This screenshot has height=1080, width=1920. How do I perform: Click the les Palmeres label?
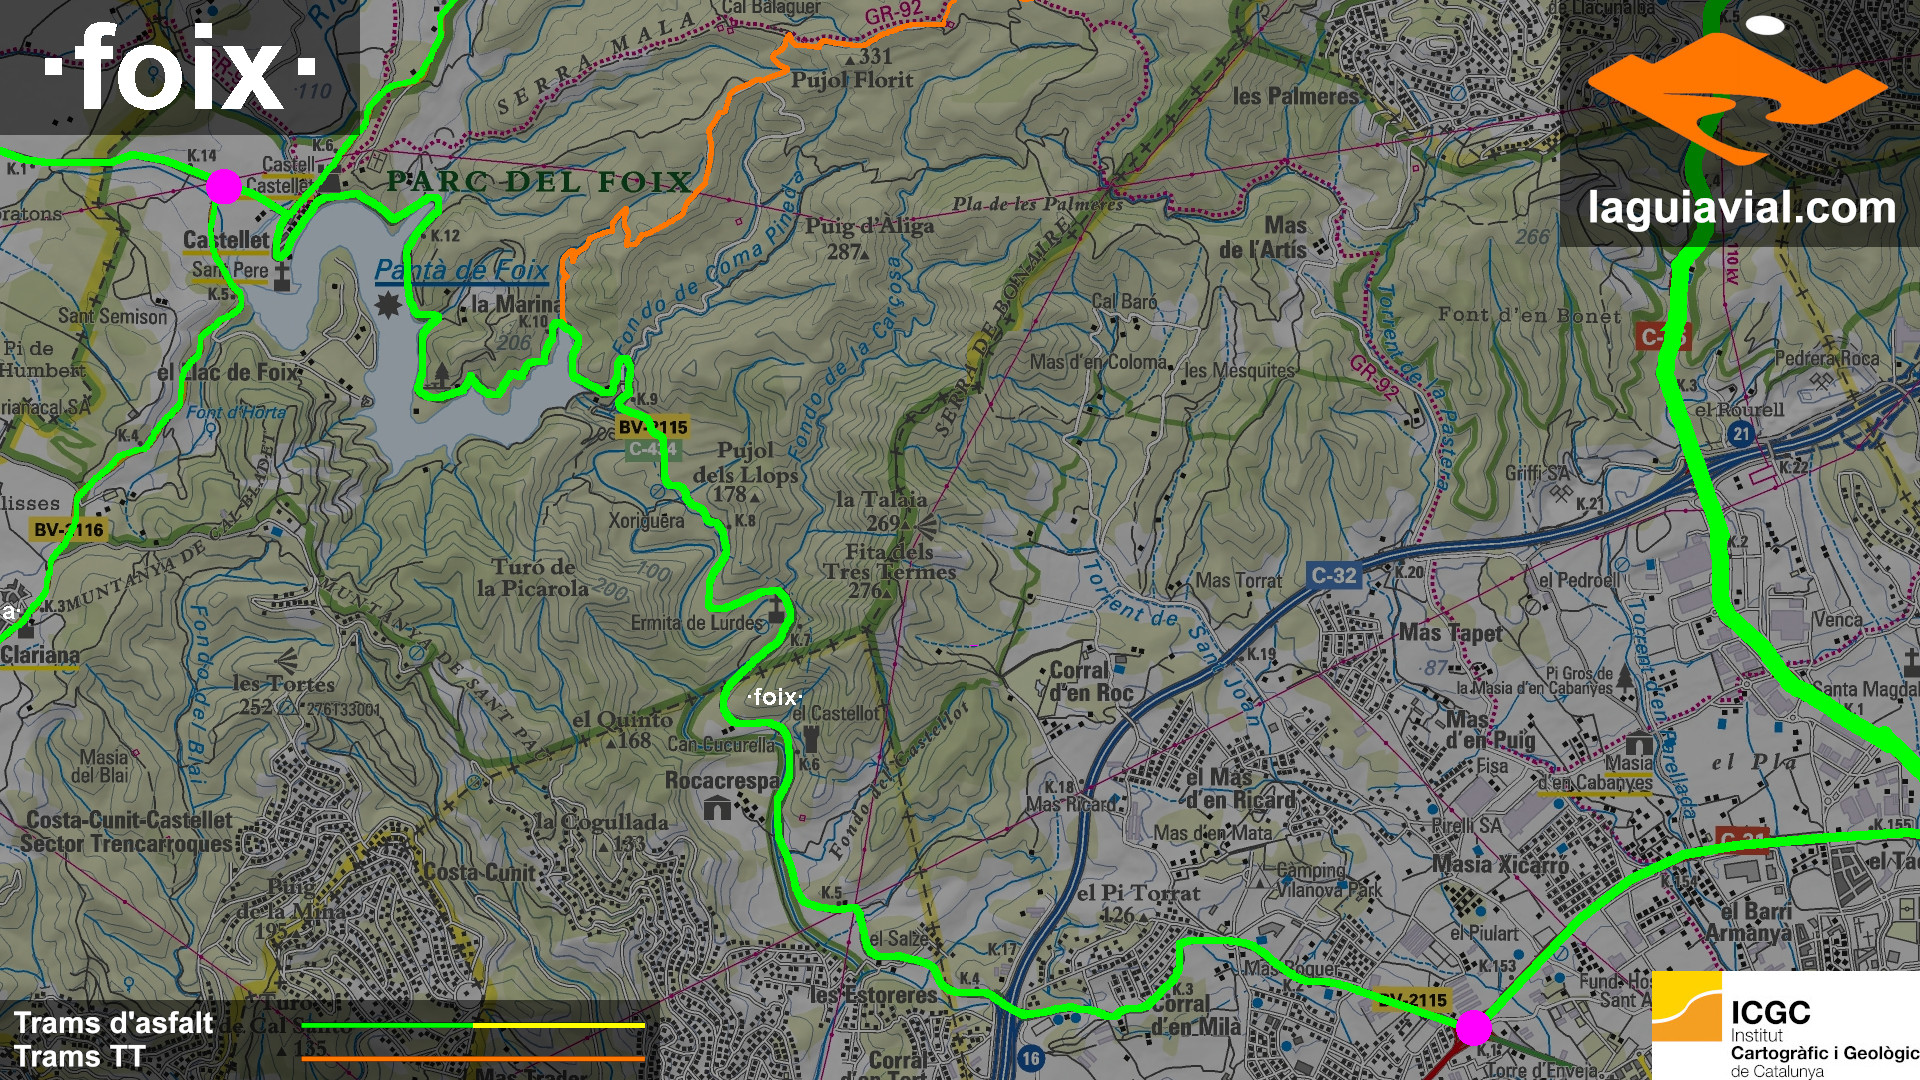pyautogui.click(x=1296, y=96)
